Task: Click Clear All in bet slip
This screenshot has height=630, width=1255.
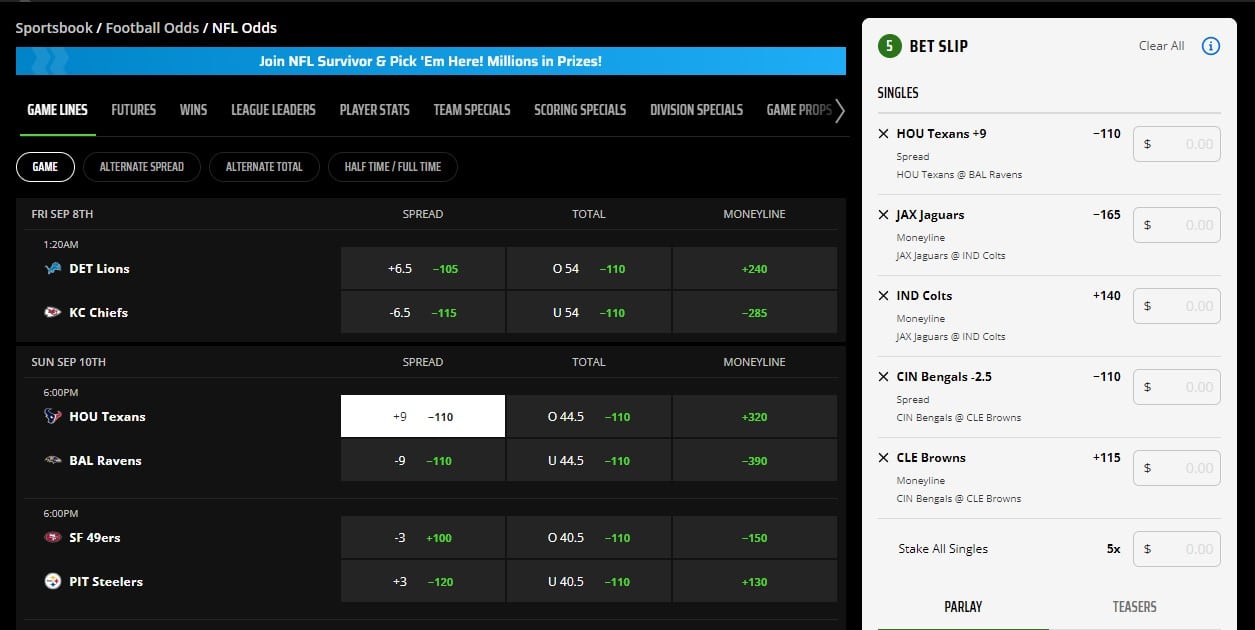Action: pyautogui.click(x=1161, y=46)
